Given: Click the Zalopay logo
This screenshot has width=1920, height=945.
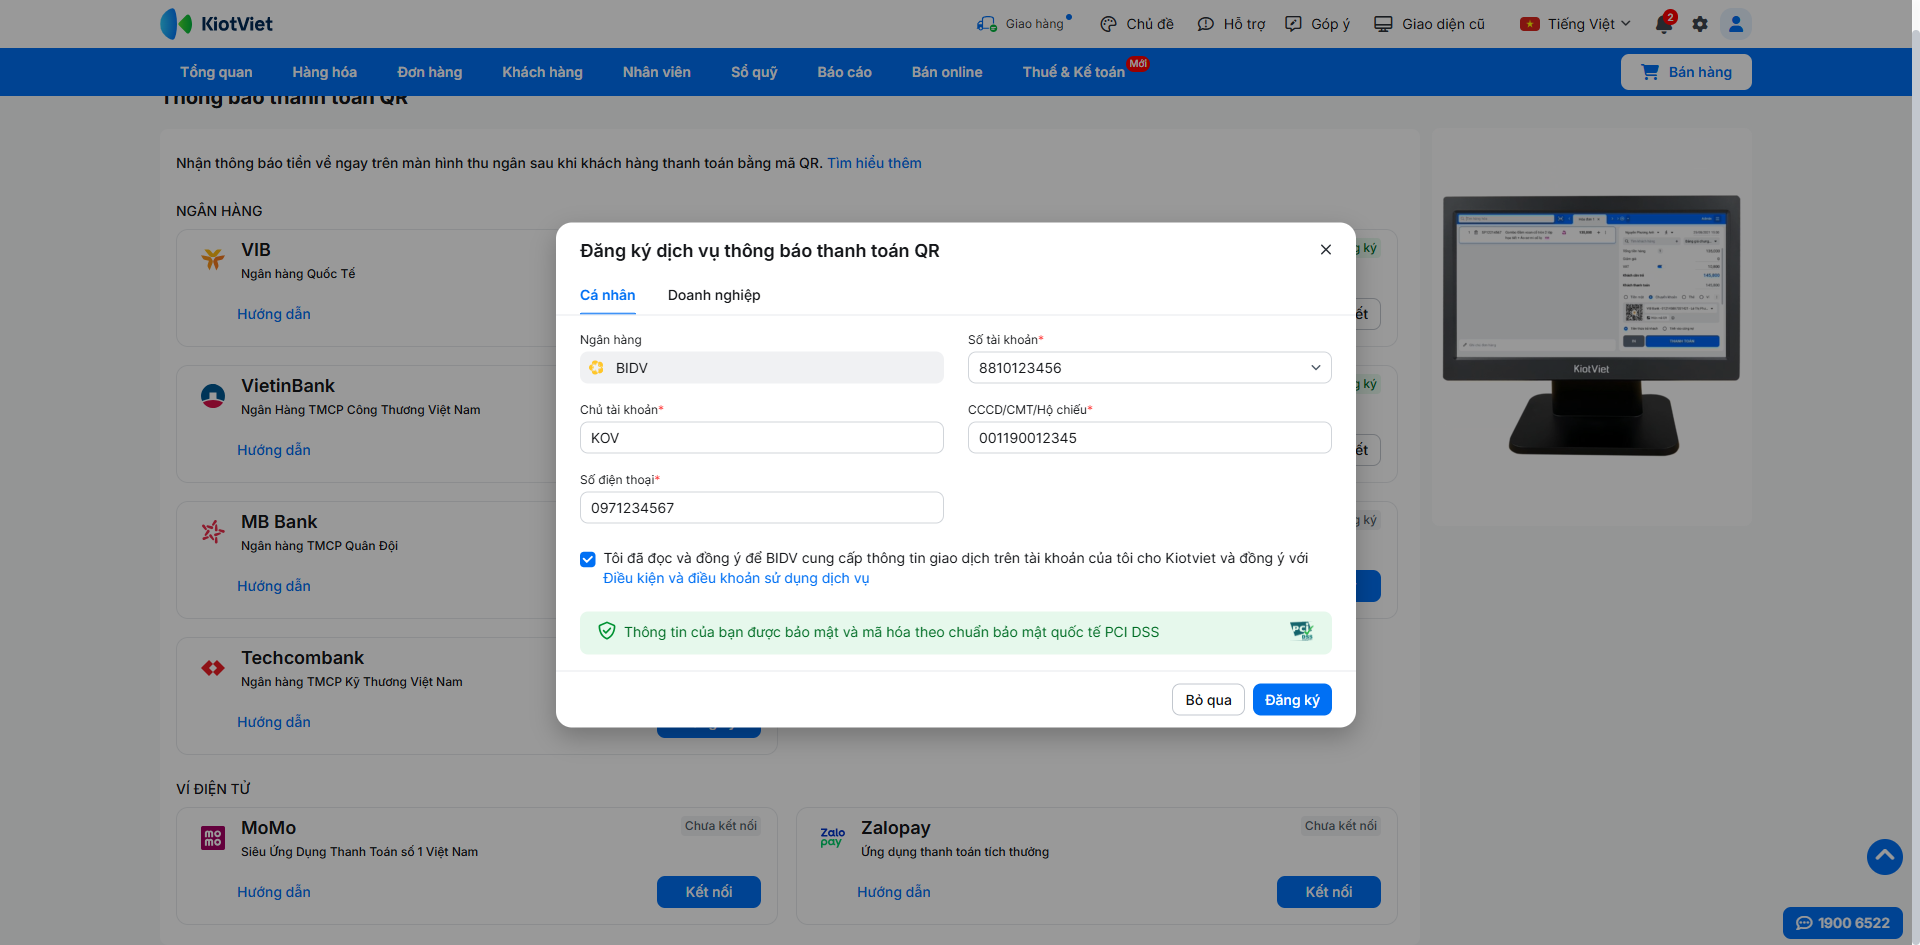Looking at the screenshot, I should tap(833, 837).
